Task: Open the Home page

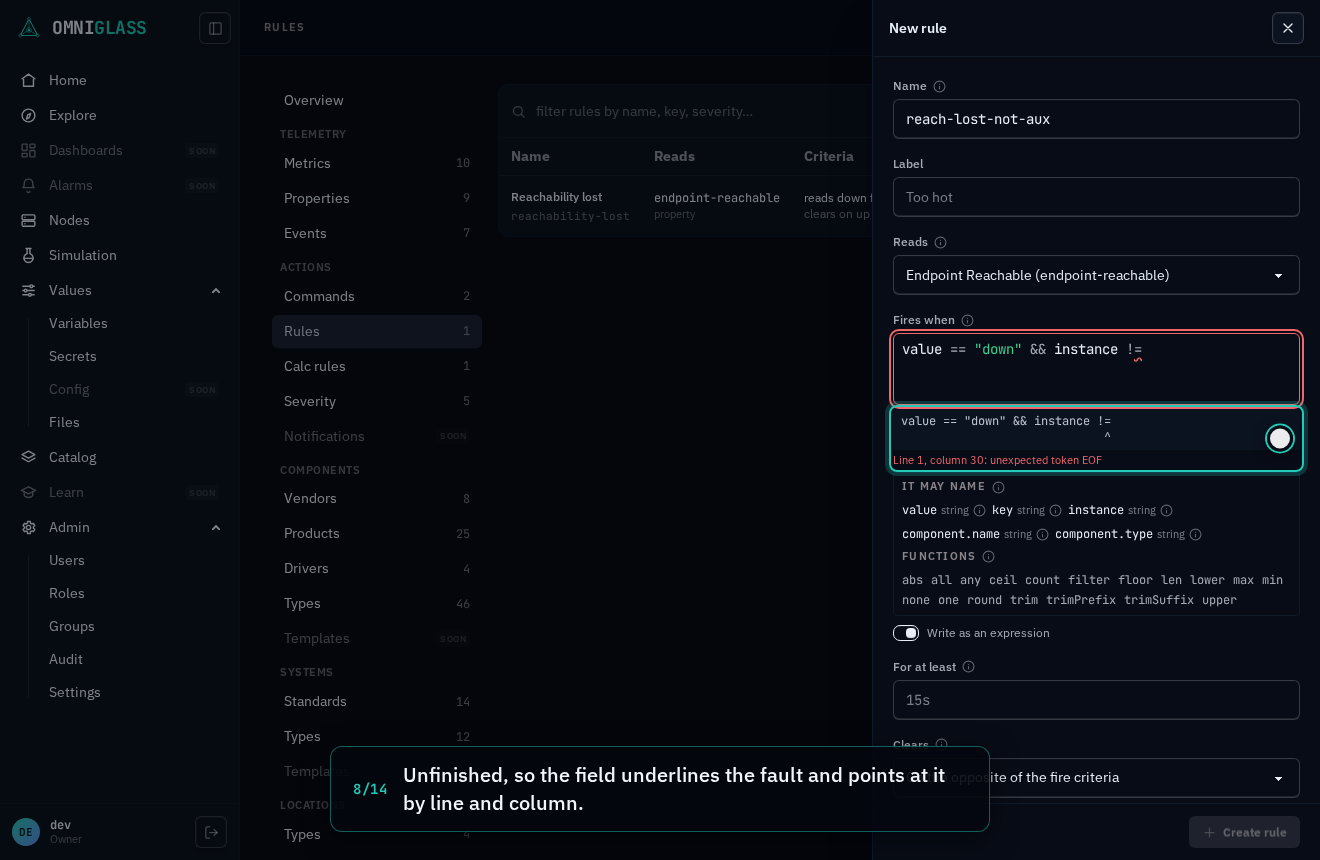Action: (x=68, y=80)
